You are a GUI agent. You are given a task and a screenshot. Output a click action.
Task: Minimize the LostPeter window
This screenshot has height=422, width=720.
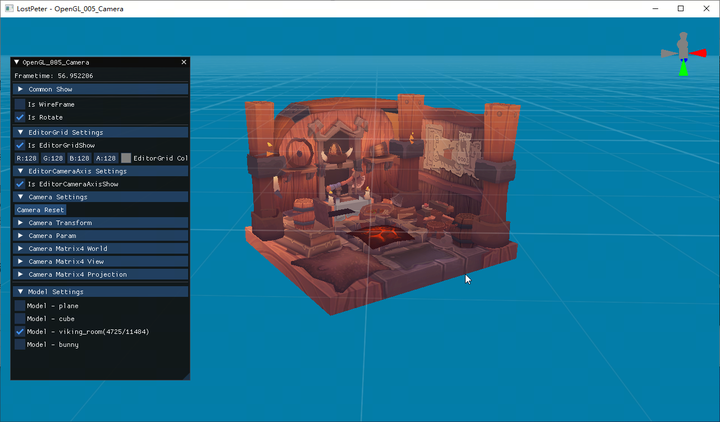(x=655, y=8)
